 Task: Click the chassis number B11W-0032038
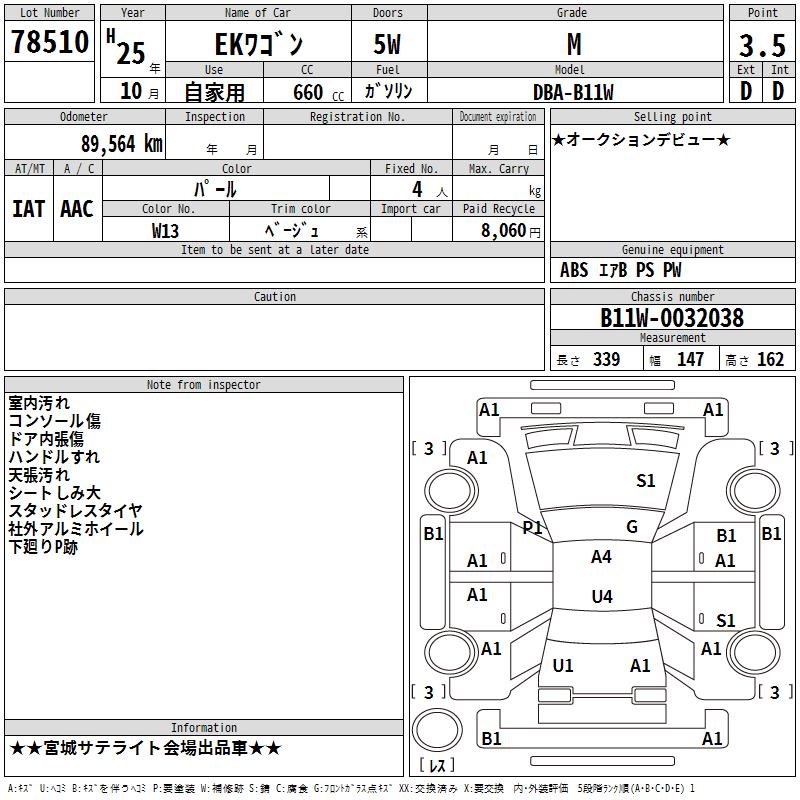coord(672,318)
